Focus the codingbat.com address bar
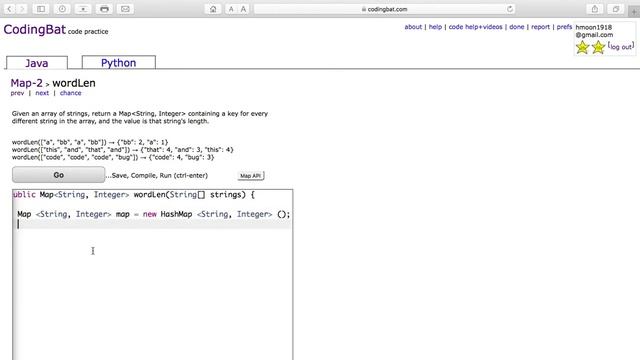The image size is (640, 360). point(384,9)
